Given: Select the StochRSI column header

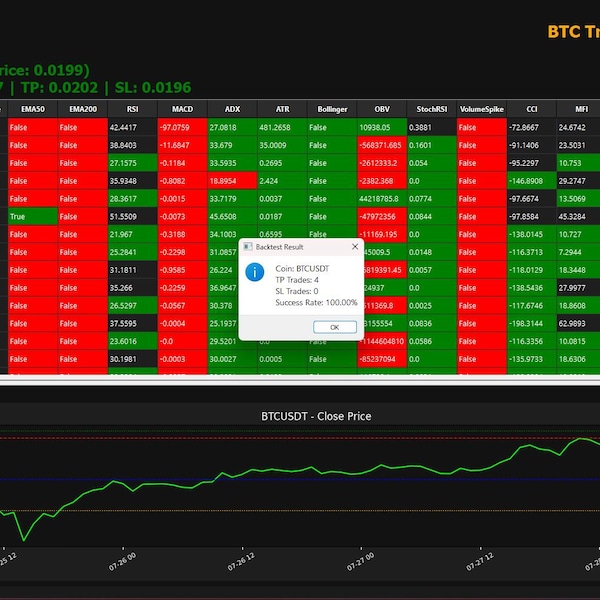Looking at the screenshot, I should (432, 109).
